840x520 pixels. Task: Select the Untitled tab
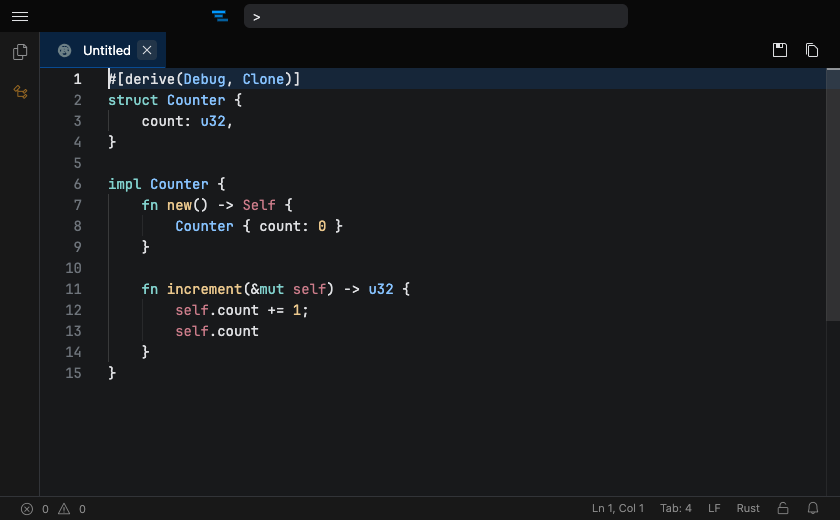click(x=103, y=50)
